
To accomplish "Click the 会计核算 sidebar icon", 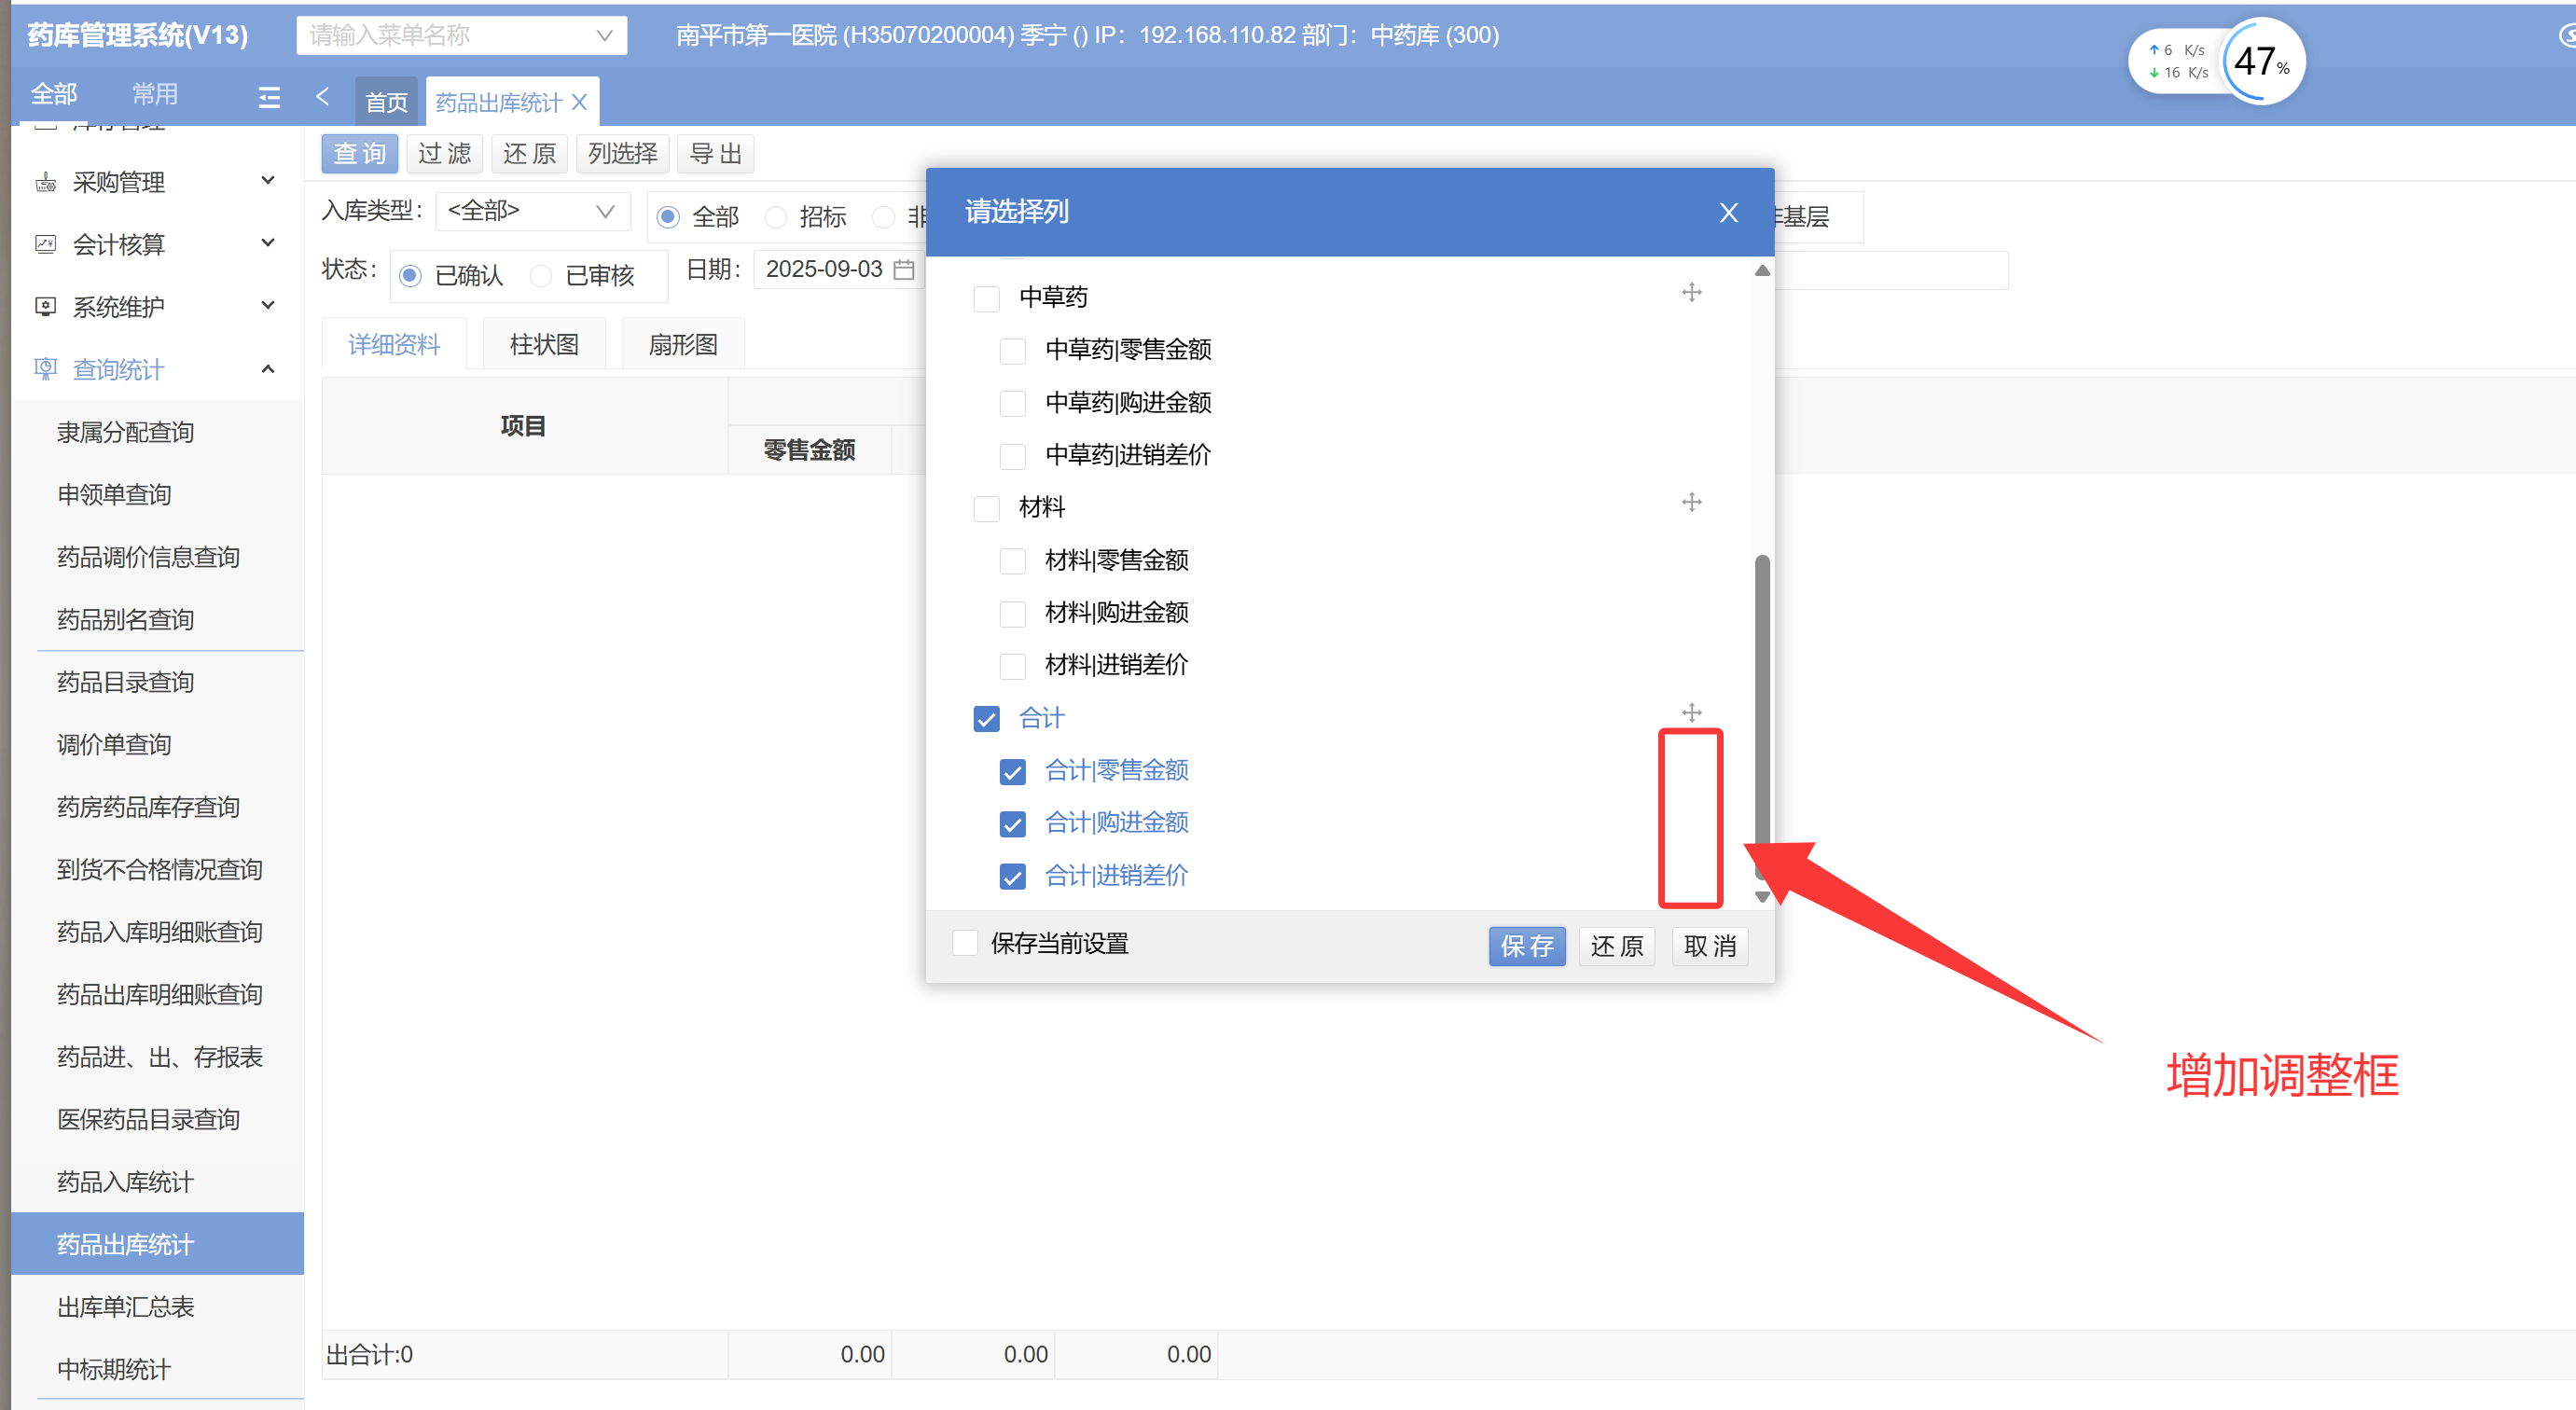I will [45, 244].
